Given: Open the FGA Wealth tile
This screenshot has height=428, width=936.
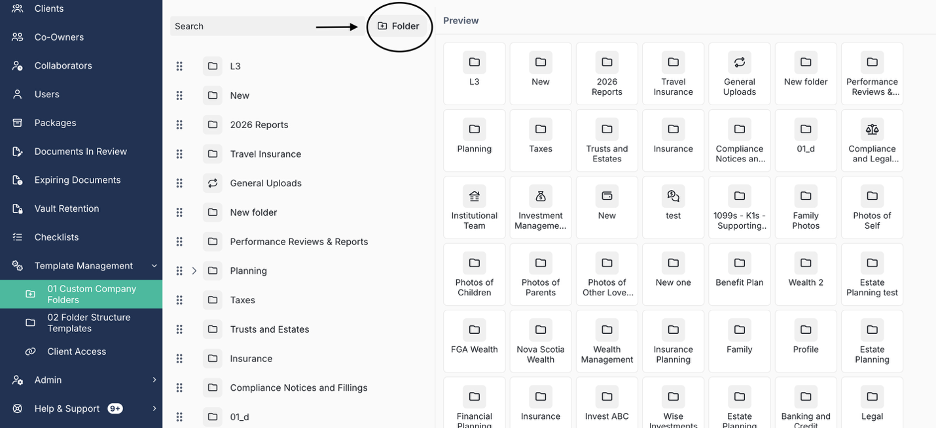Looking at the screenshot, I should coord(475,341).
